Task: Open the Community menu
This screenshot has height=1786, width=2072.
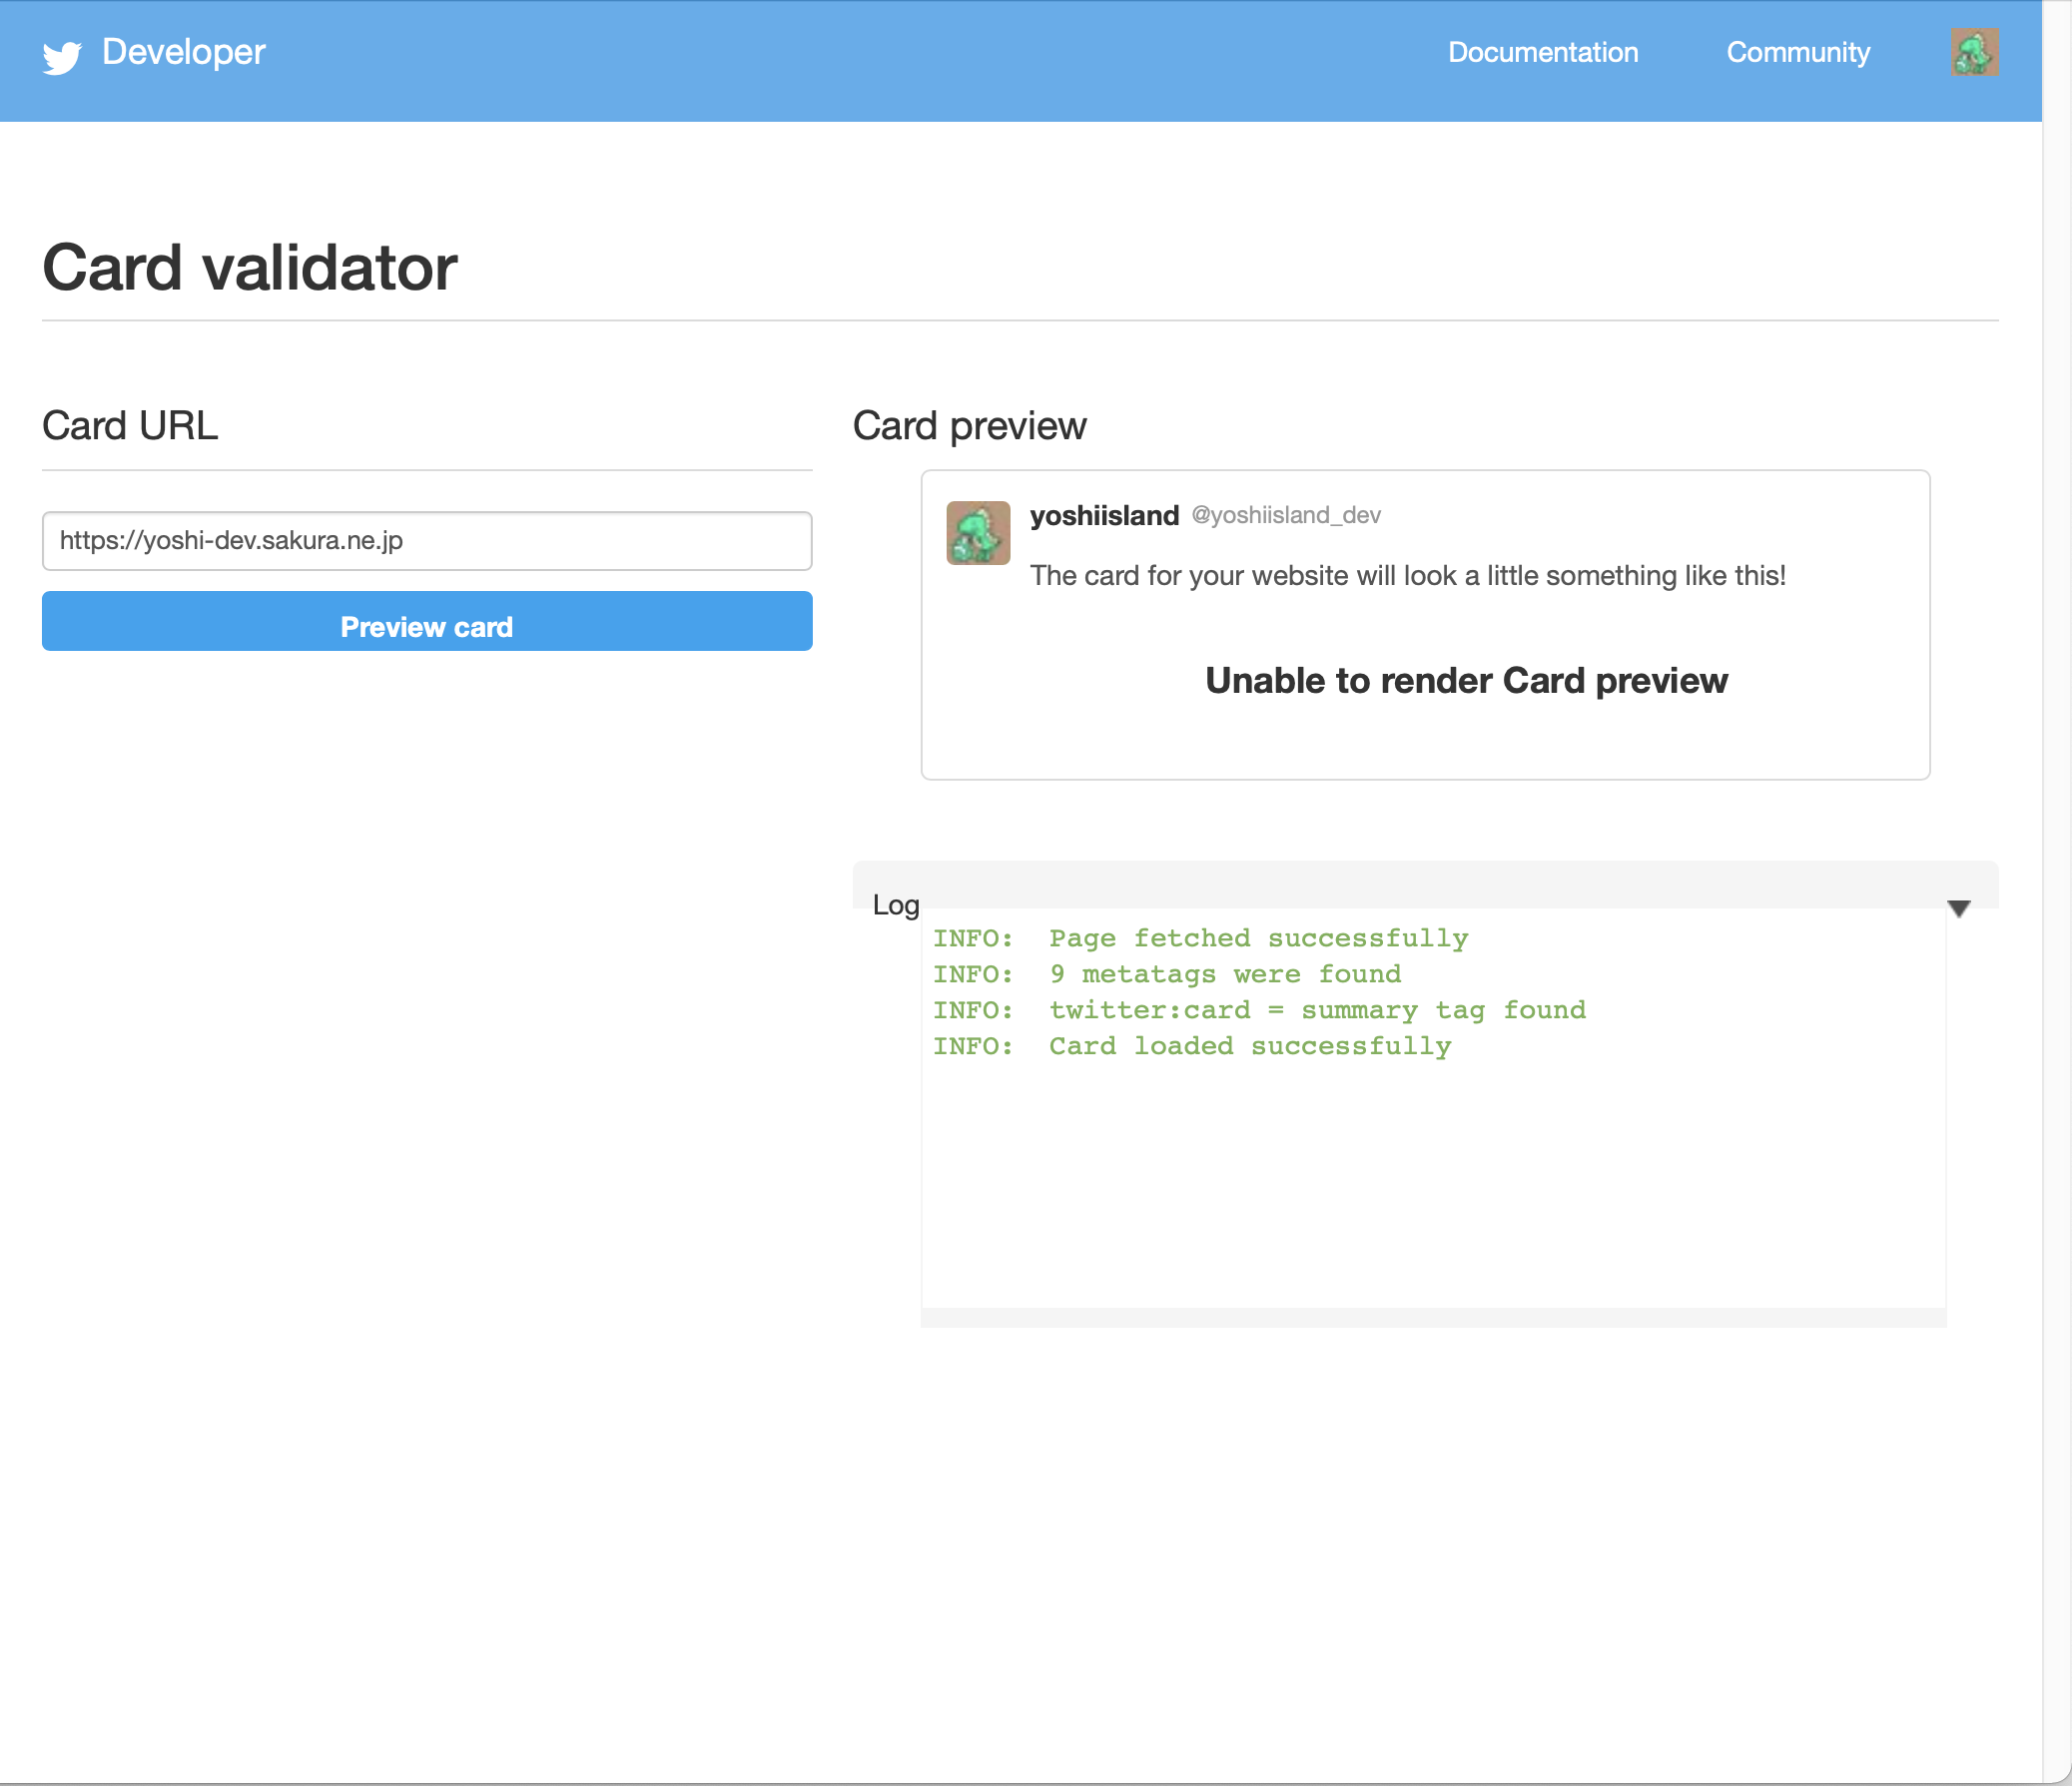Action: click(x=1798, y=52)
